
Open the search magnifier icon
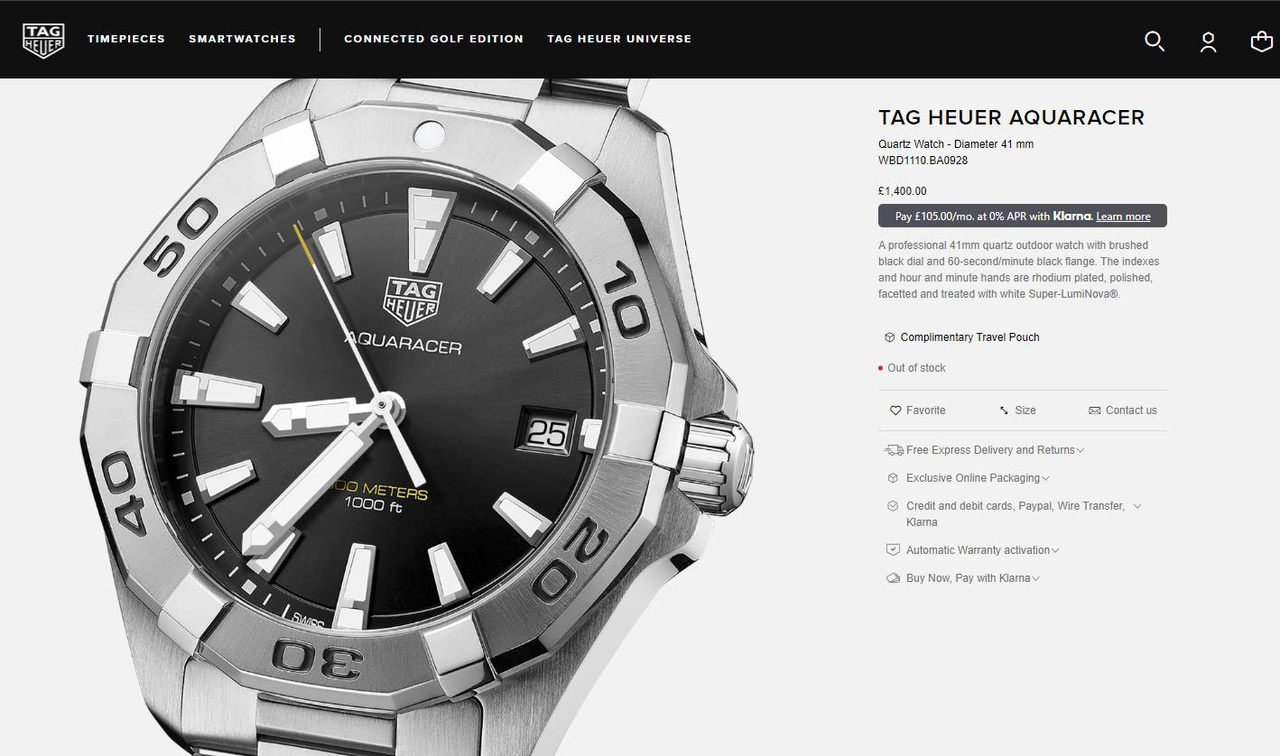(x=1154, y=40)
